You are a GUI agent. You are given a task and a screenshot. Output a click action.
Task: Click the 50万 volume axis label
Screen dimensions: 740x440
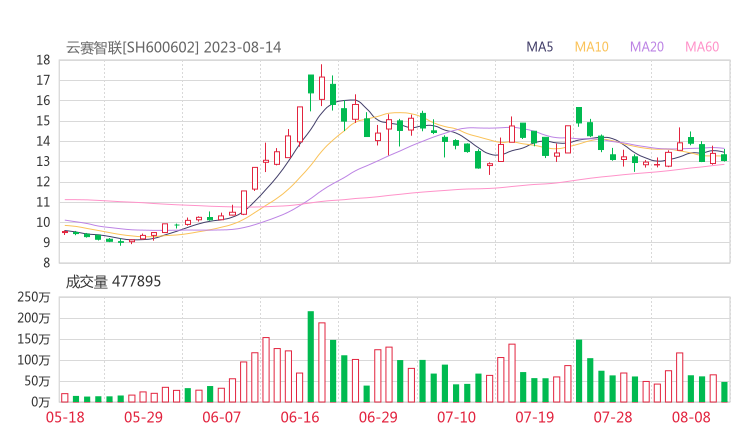click(37, 381)
